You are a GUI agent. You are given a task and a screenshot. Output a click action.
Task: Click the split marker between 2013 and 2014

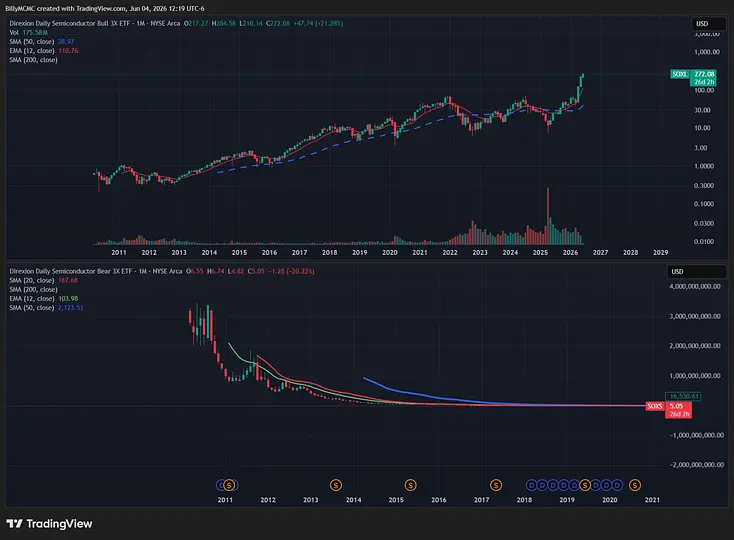(336, 485)
